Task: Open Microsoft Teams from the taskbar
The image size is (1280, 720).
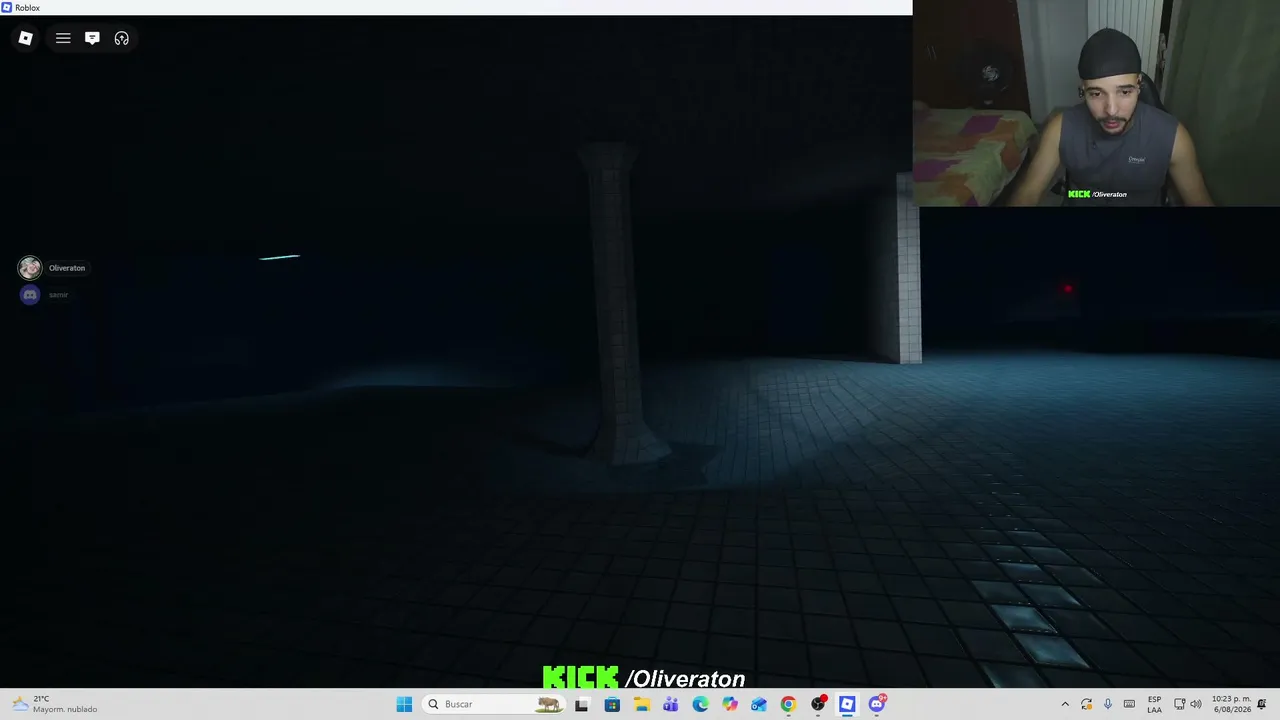Action: pyautogui.click(x=671, y=704)
